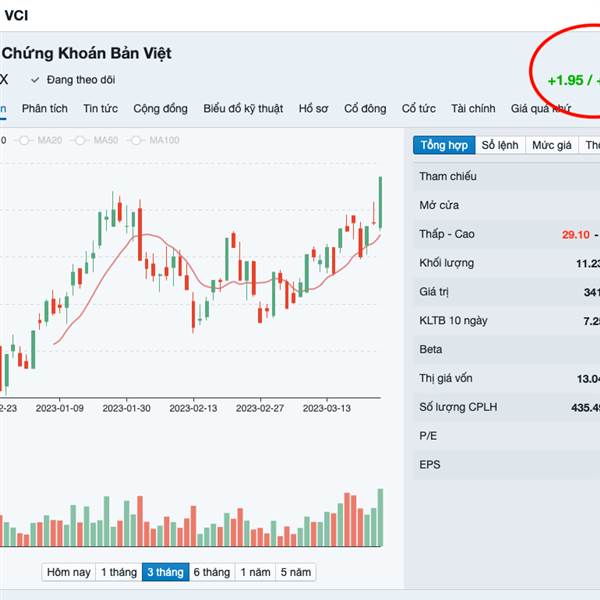Viewport: 600px width, 600px height.
Task: Select the Tổng hợp panel tab
Action: point(444,145)
